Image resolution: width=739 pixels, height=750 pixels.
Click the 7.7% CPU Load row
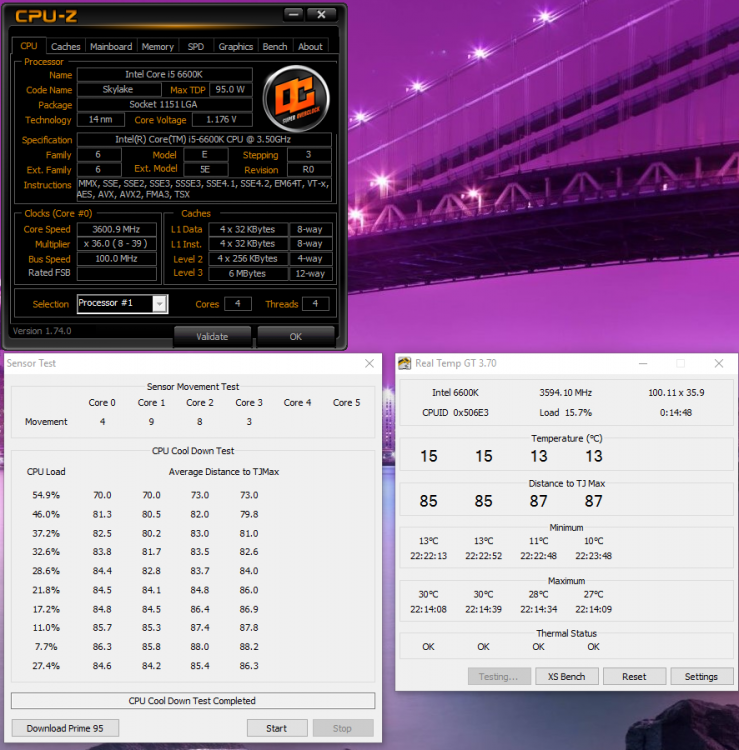[145, 647]
